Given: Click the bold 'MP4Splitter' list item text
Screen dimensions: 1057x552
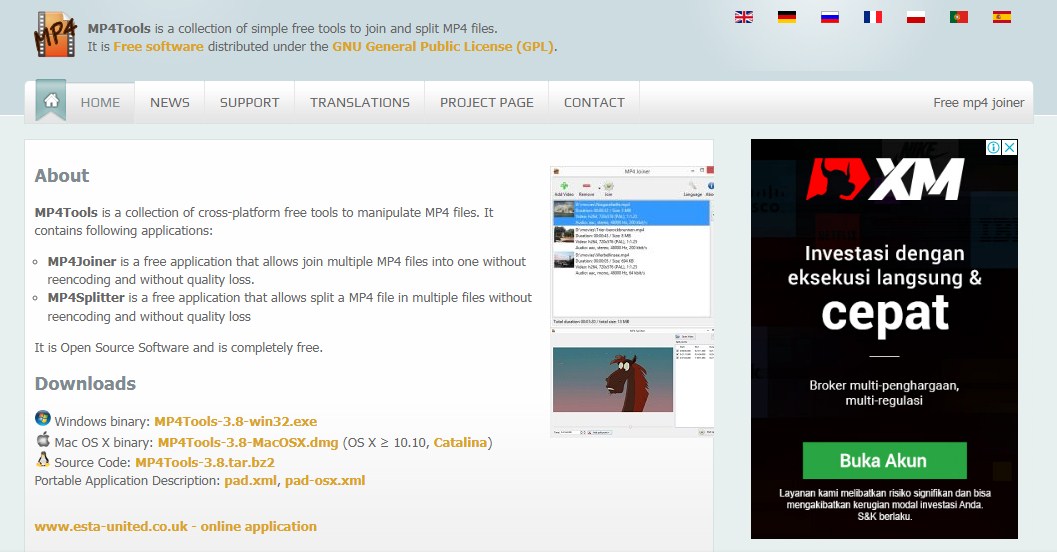Looking at the screenshot, I should click(86, 297).
